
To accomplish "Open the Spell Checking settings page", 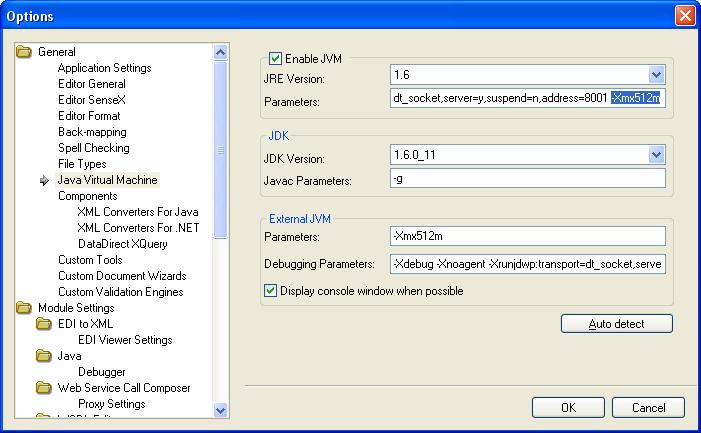I will (95, 148).
